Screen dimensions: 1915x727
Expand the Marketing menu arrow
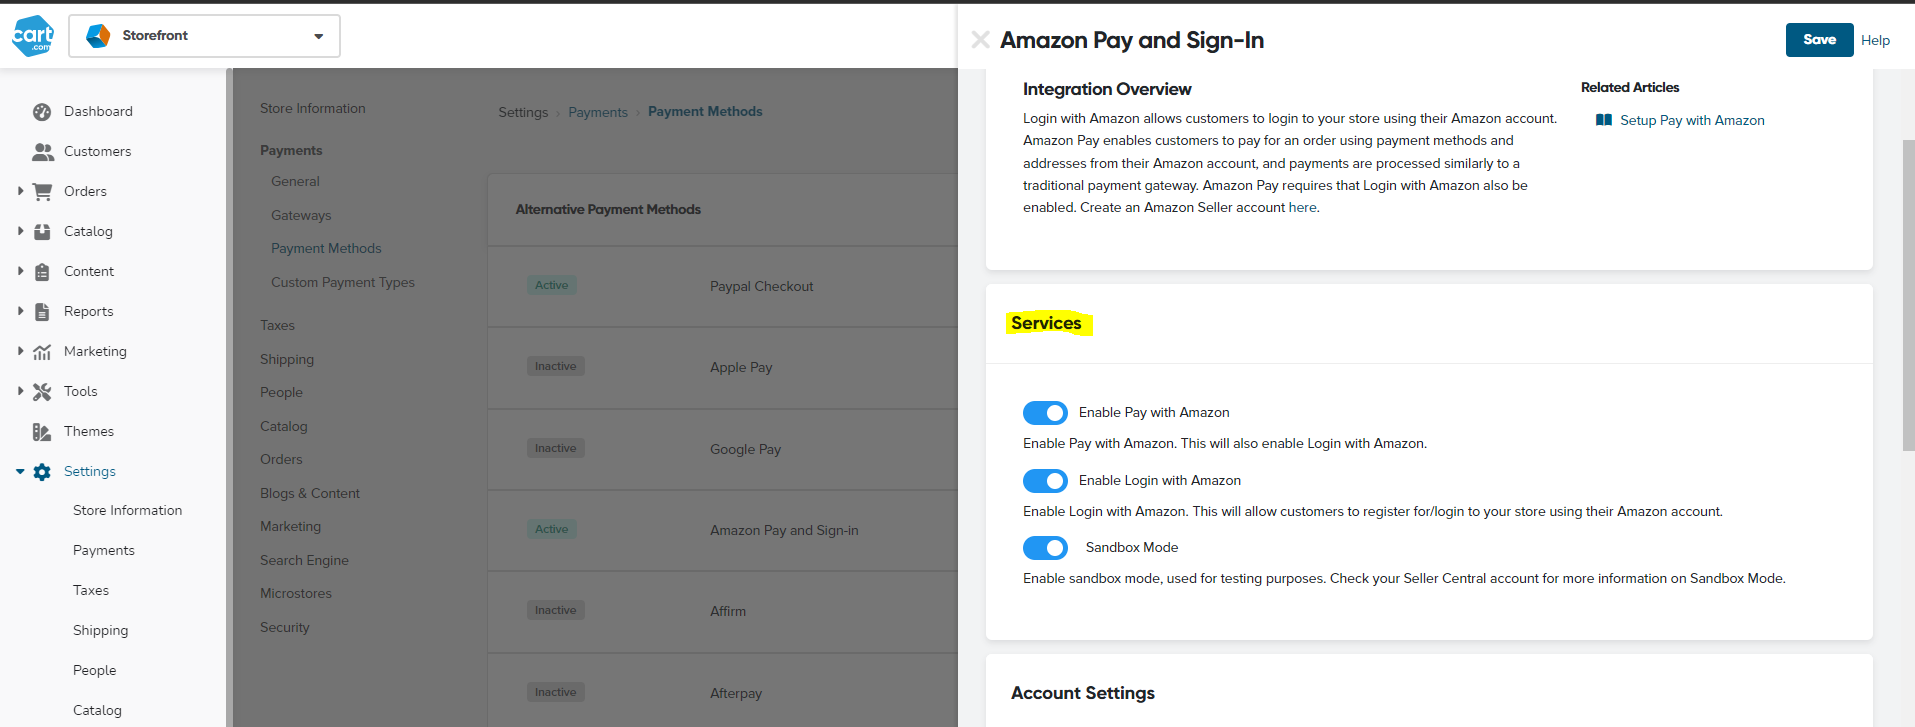[x=20, y=350]
